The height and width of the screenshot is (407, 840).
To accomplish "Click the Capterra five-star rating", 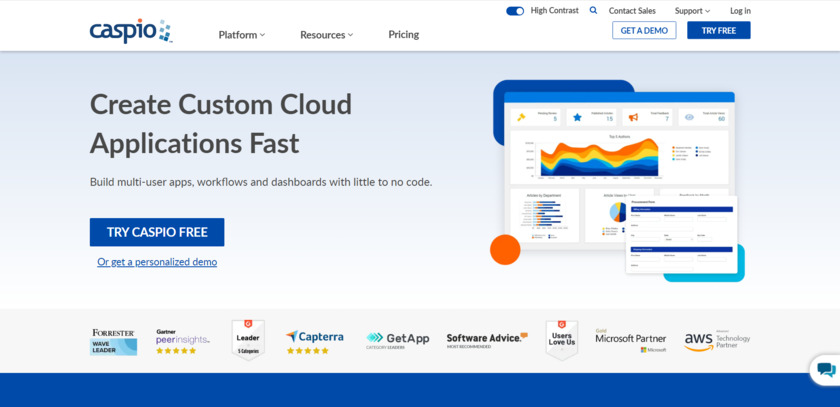I will click(308, 351).
